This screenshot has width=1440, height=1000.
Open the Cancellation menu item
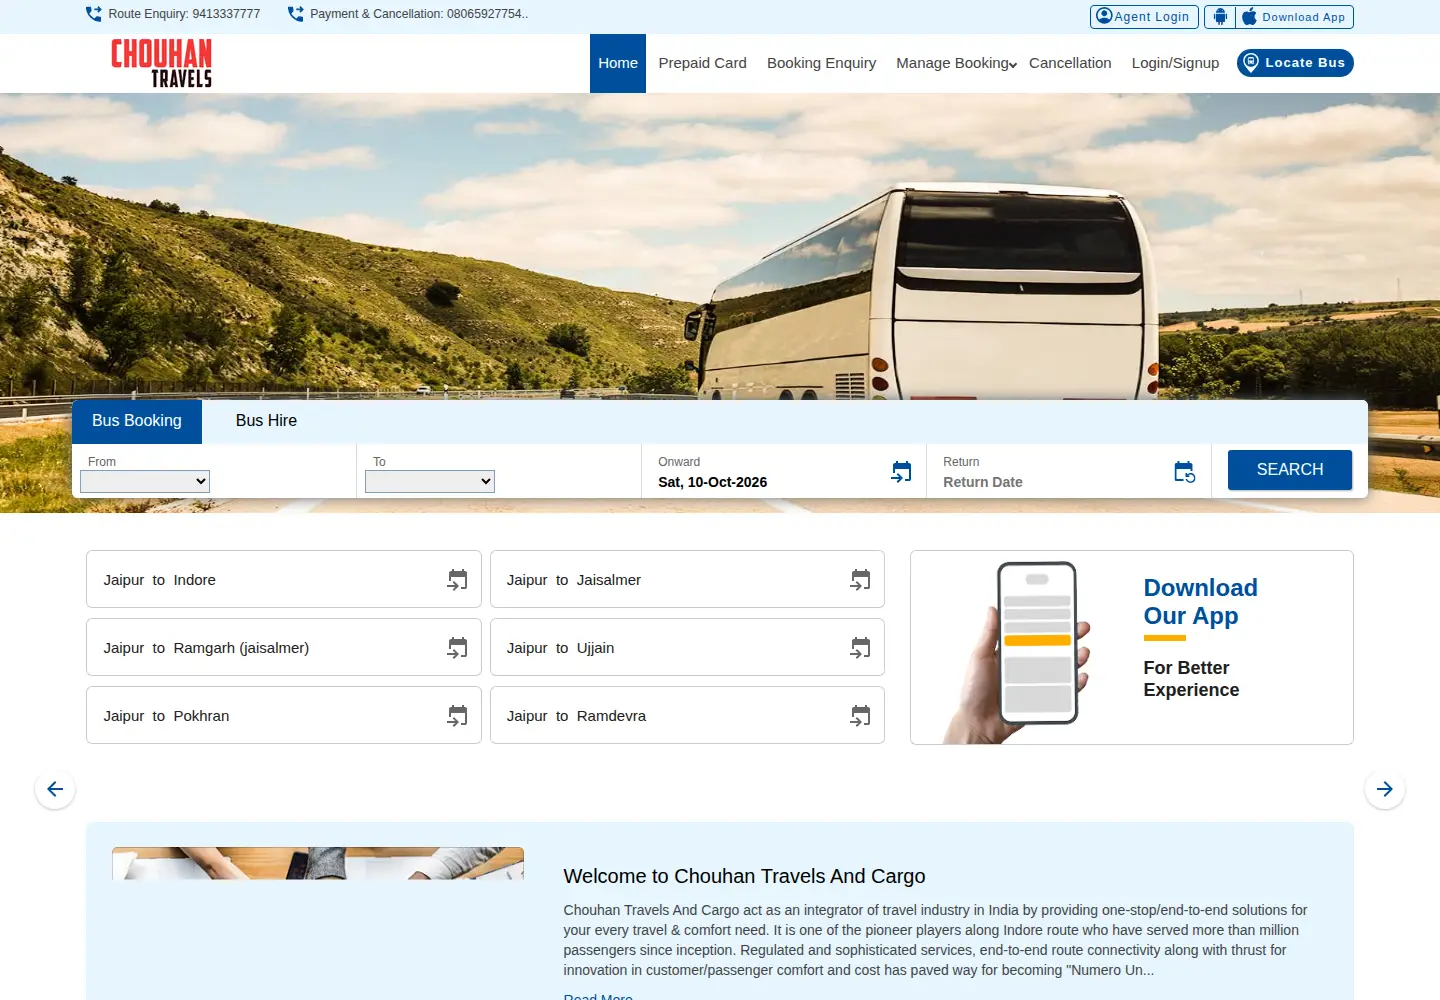1070,63
